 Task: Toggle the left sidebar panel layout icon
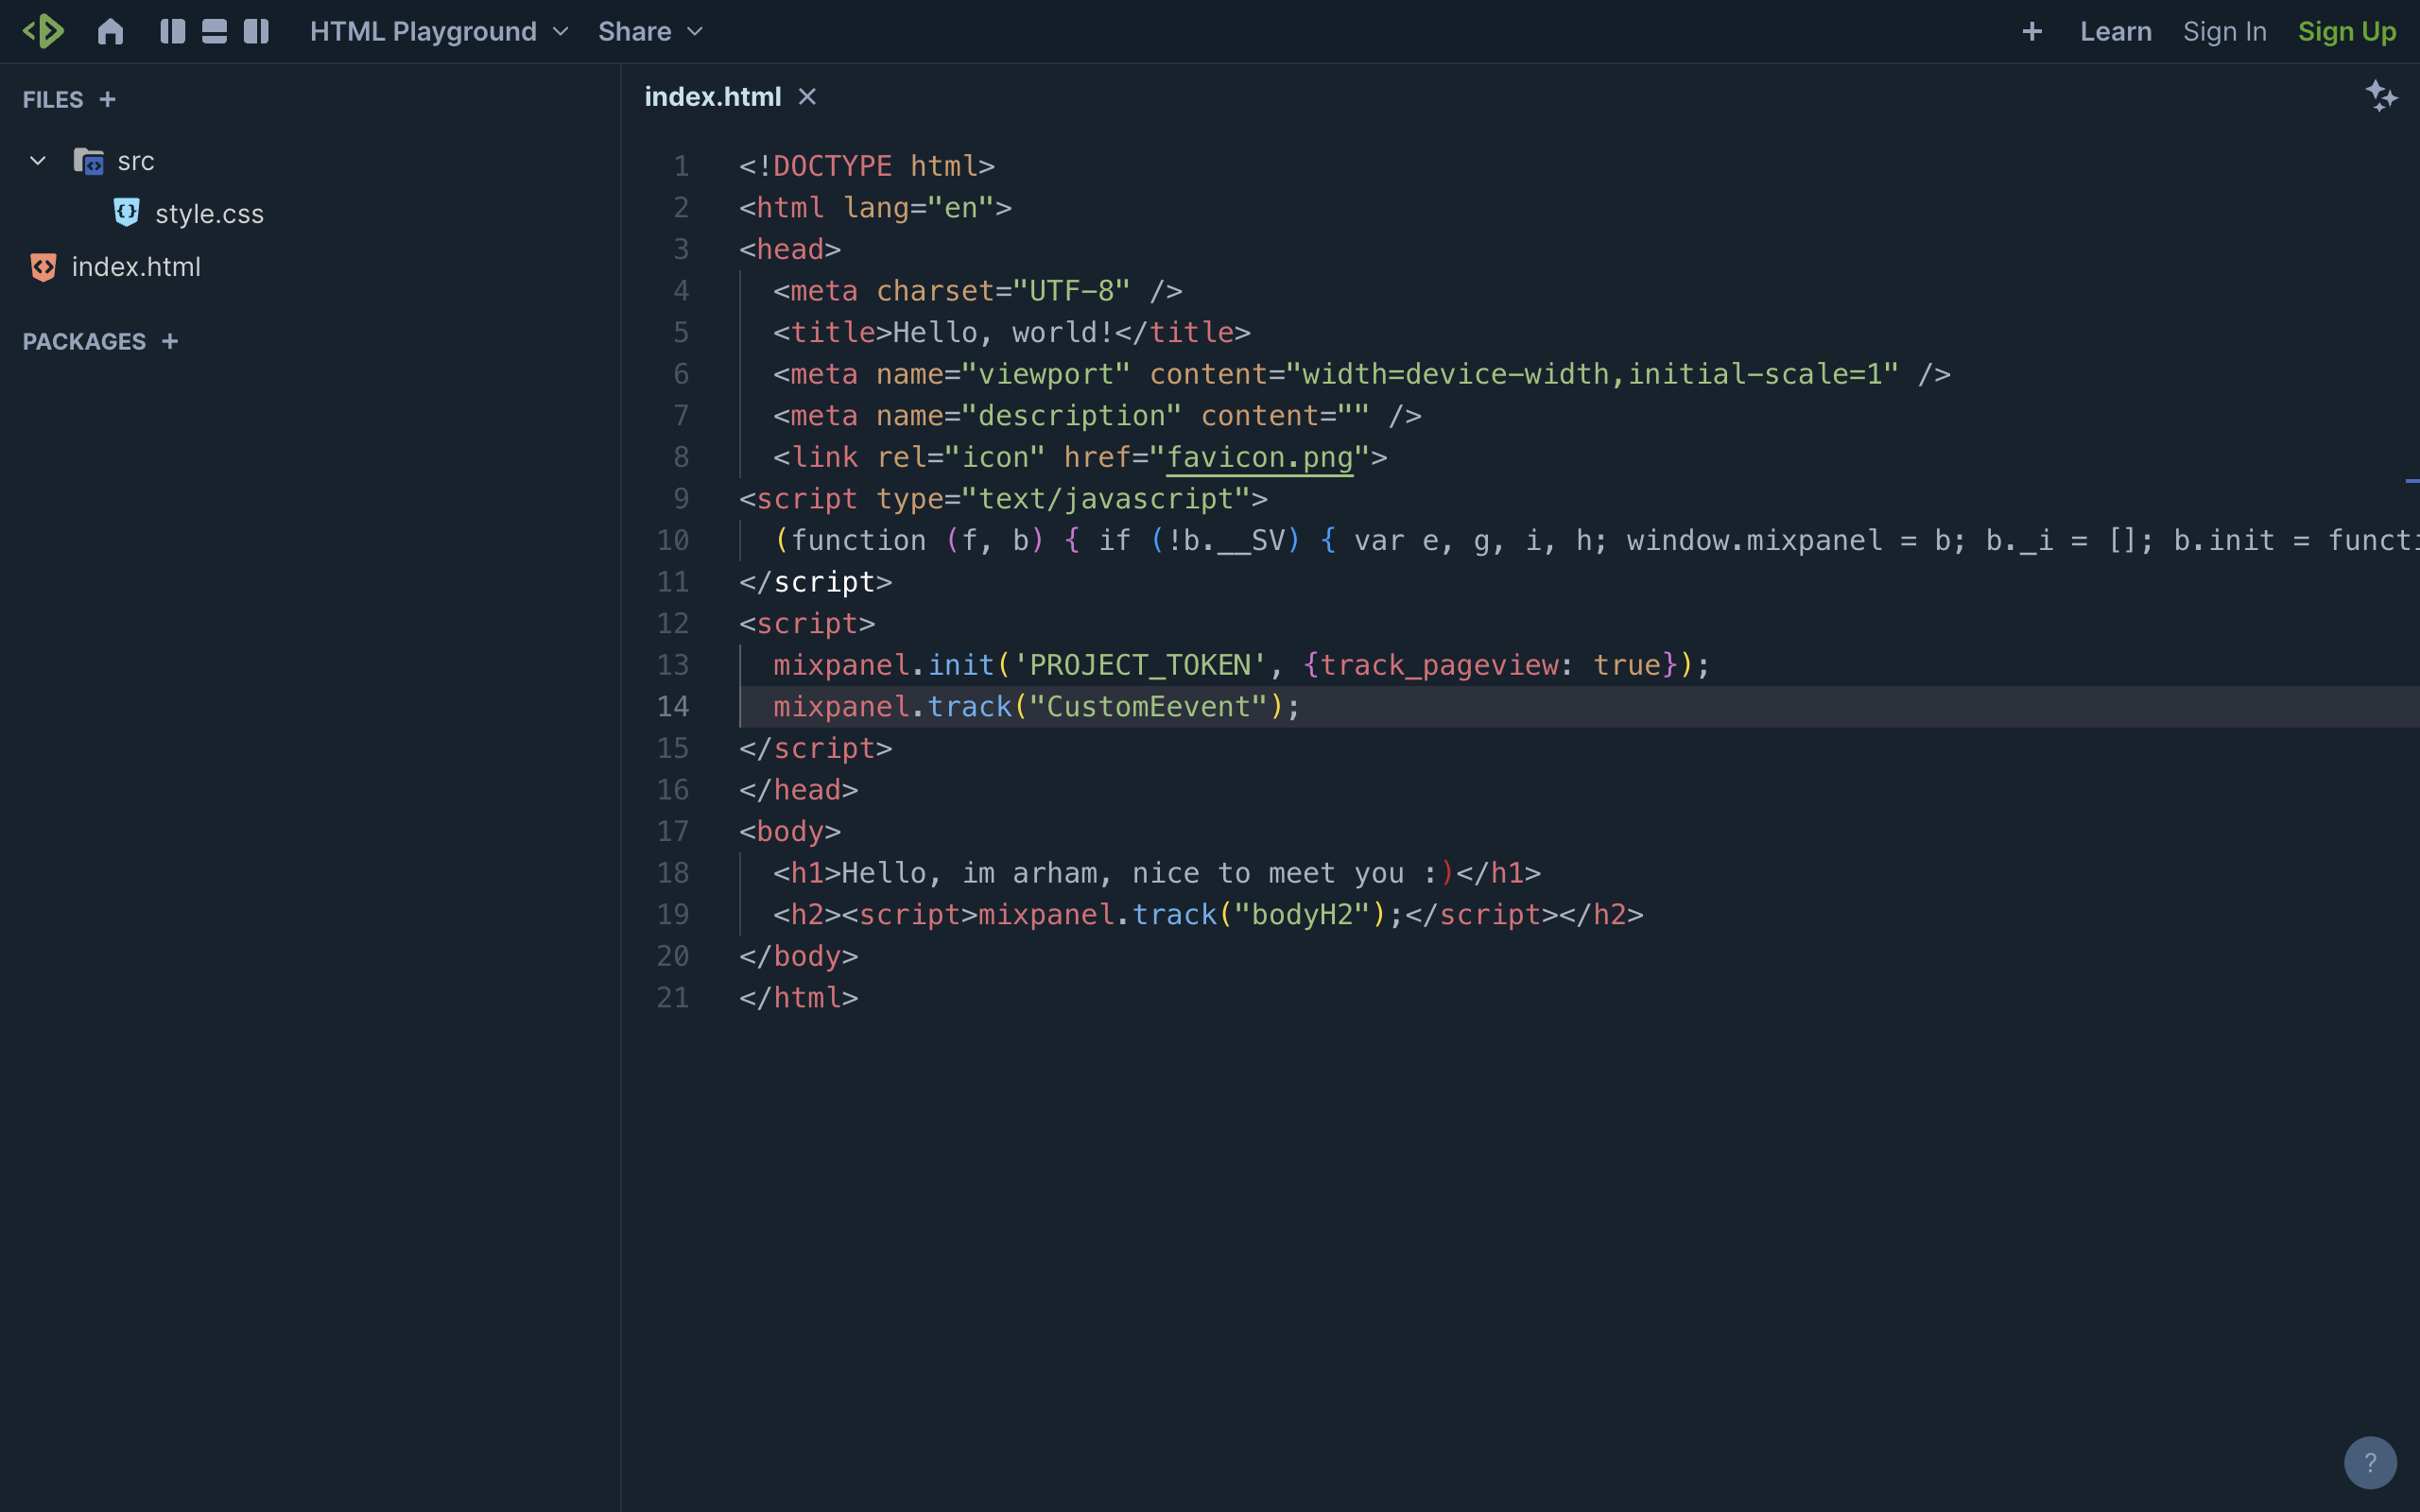pos(172,31)
